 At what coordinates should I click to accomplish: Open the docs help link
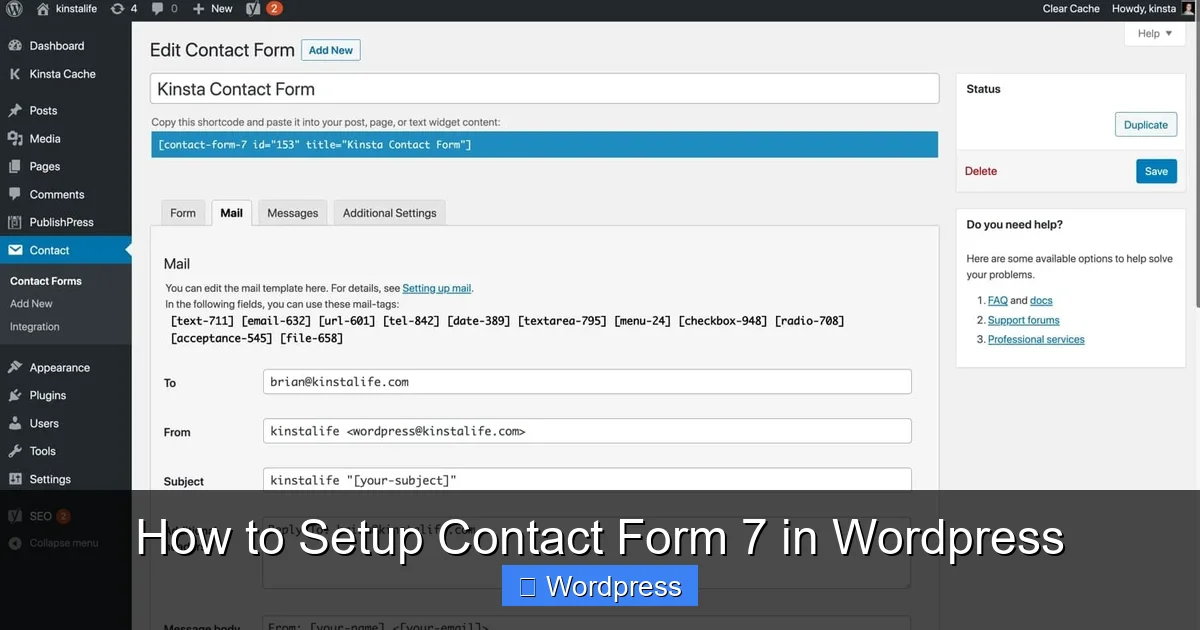(x=1041, y=301)
